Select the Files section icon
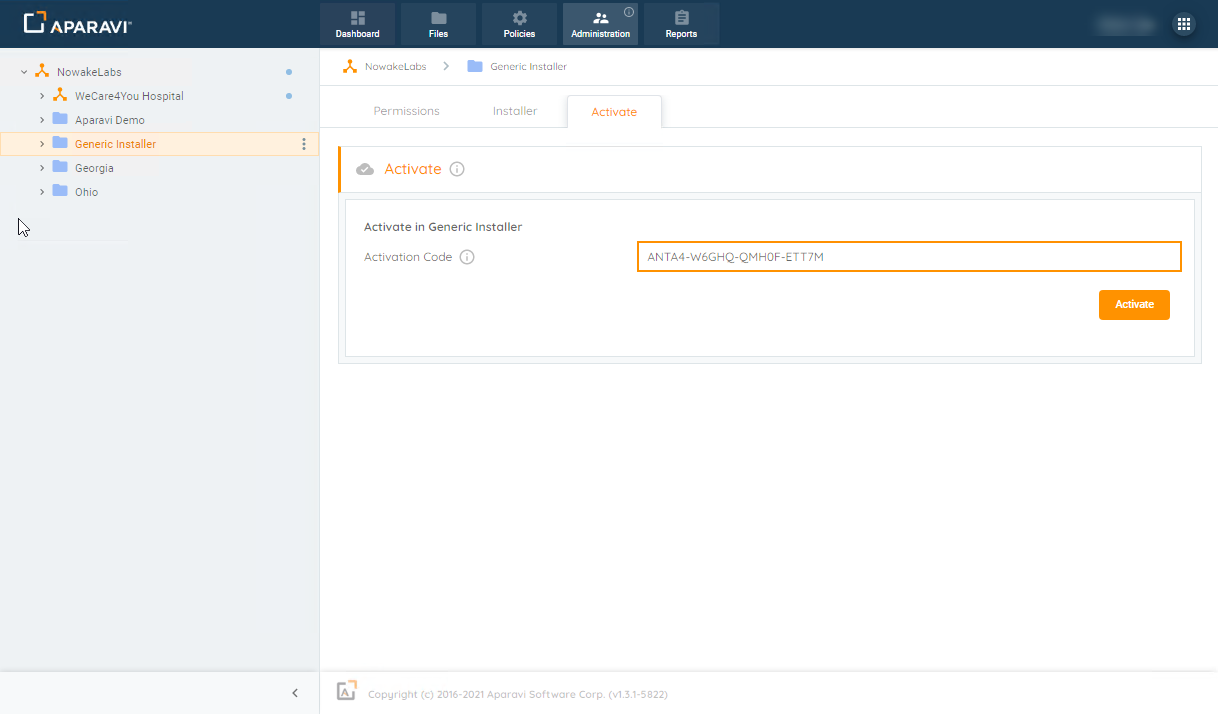 (x=438, y=23)
